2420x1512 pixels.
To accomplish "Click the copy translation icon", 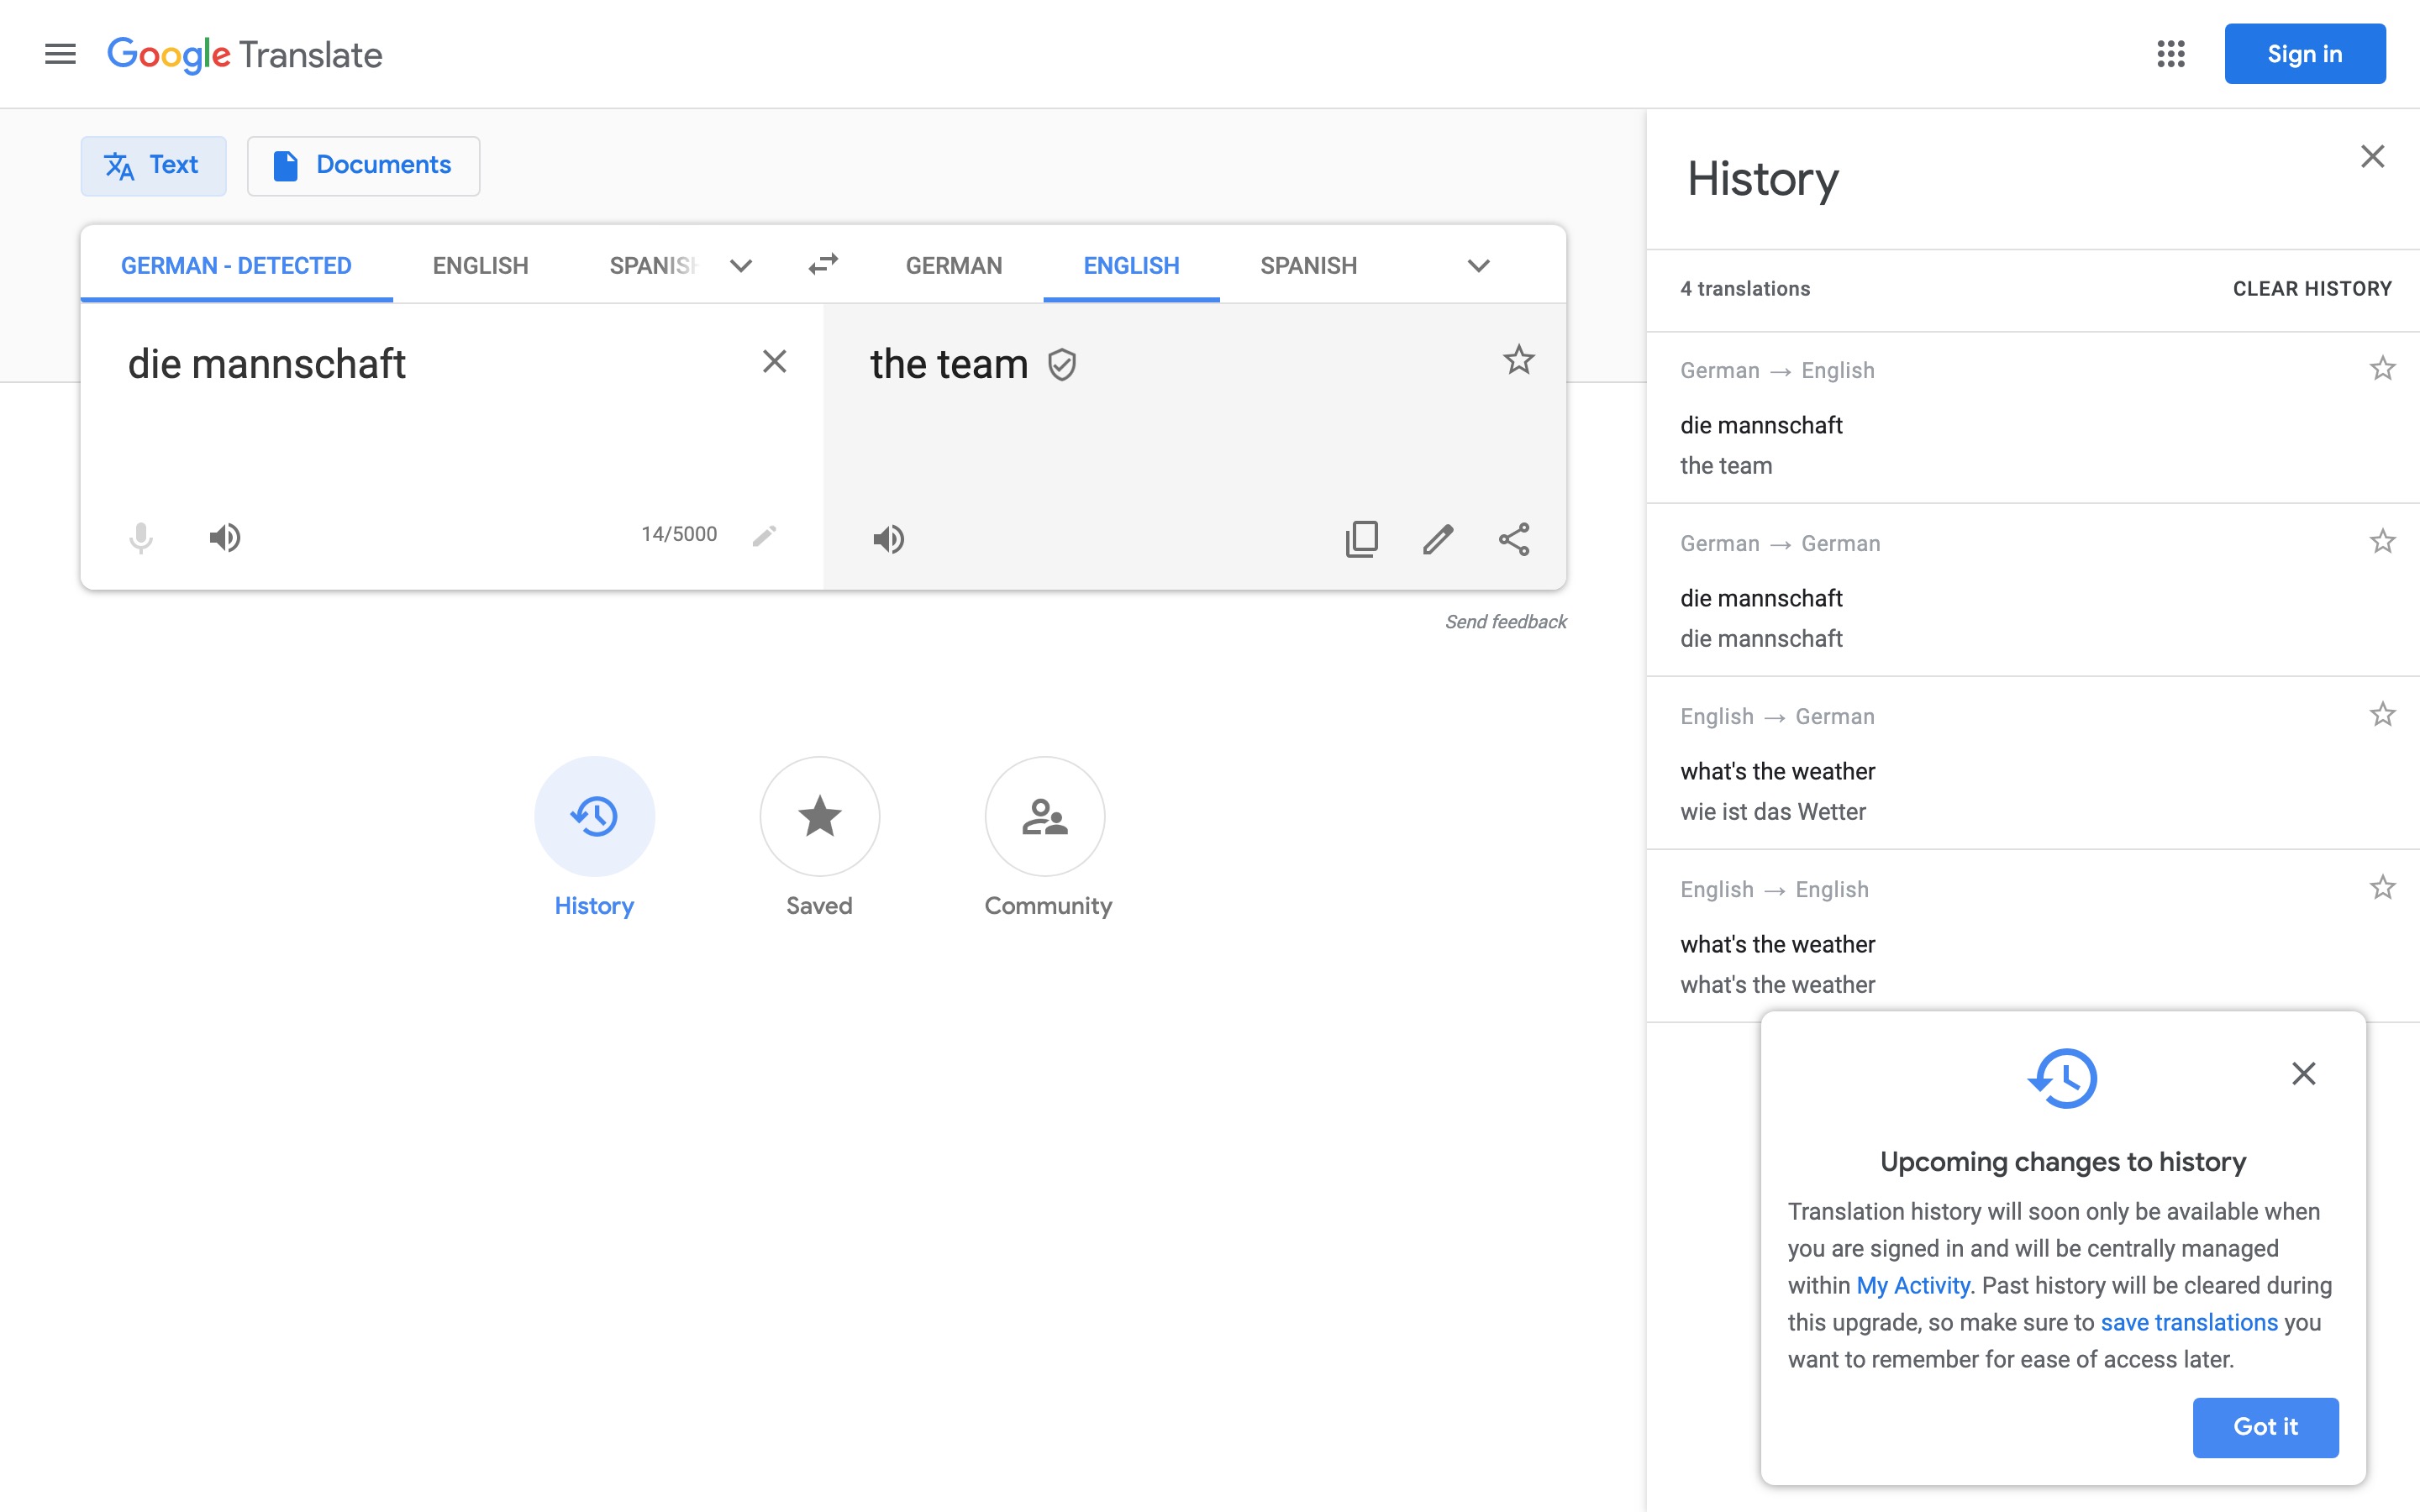I will tap(1360, 538).
